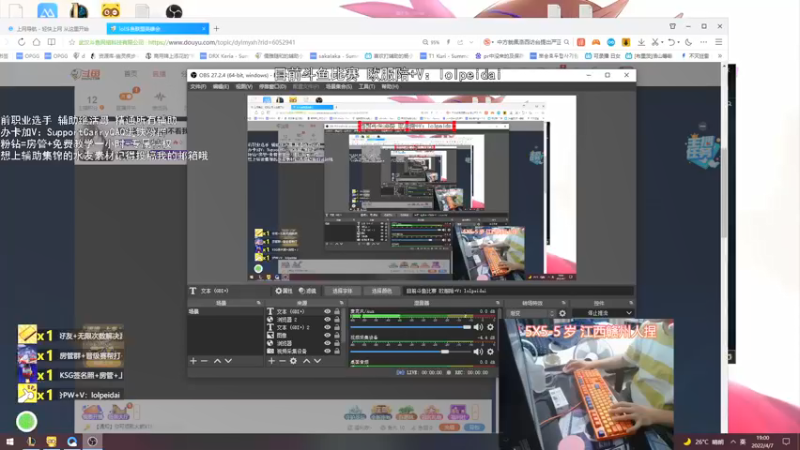Image resolution: width=800 pixels, height=450 pixels.
Task: Open the T1 Kari bookmark
Action: coord(443,56)
